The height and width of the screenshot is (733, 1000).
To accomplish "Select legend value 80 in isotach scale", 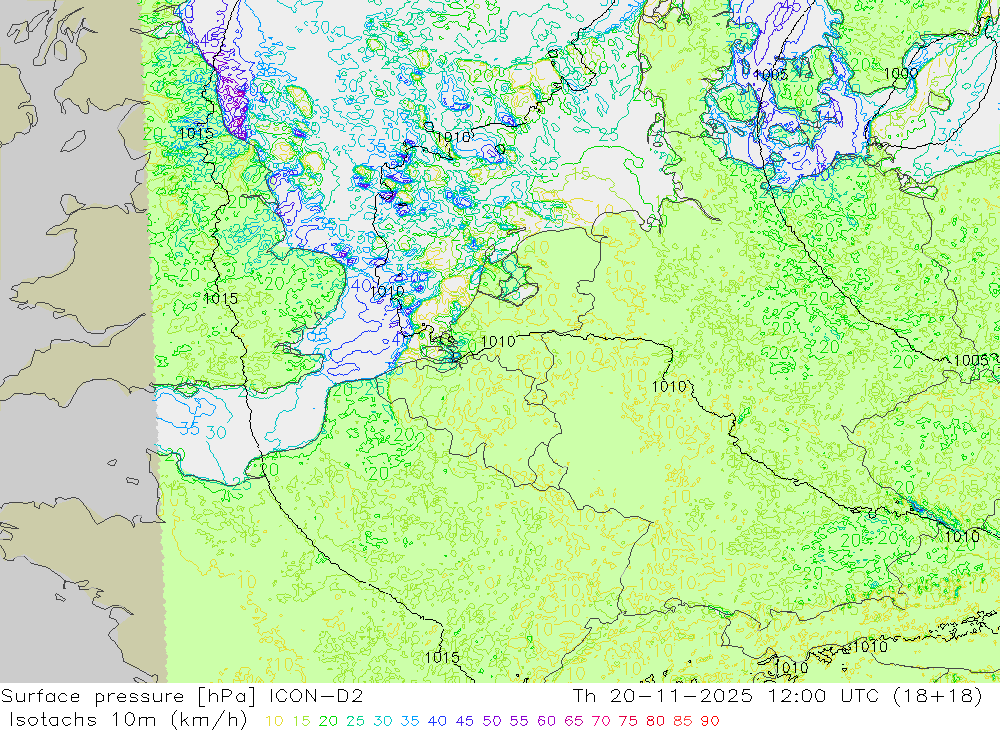I will (x=655, y=721).
